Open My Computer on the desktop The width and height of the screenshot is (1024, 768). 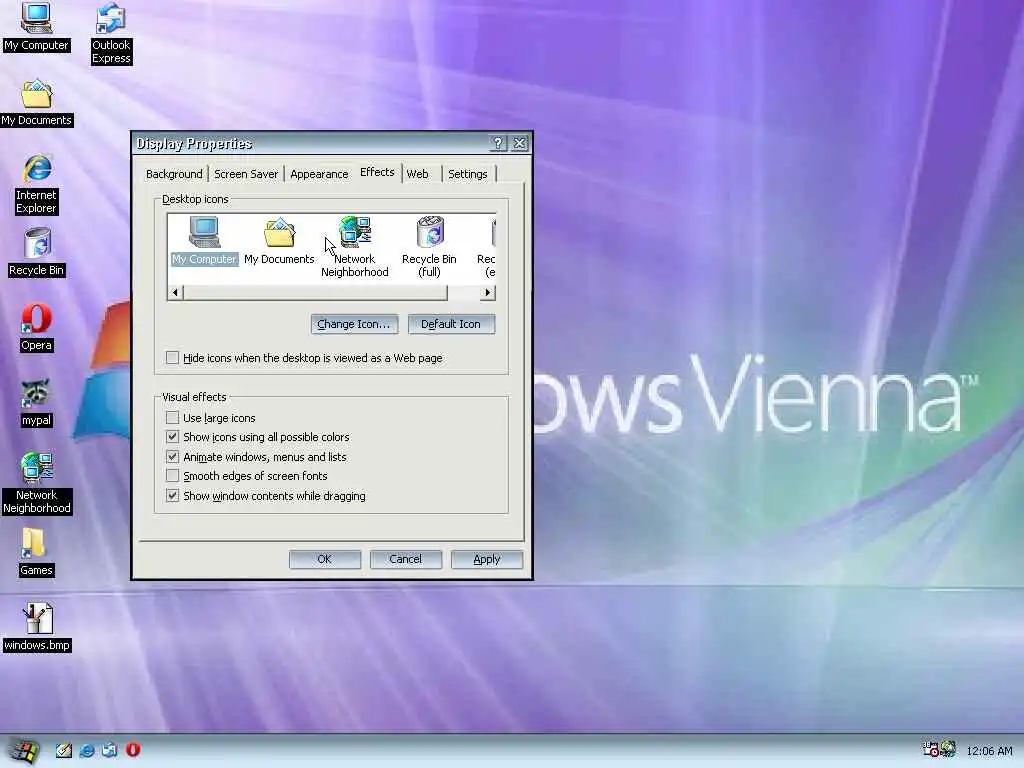click(x=36, y=27)
